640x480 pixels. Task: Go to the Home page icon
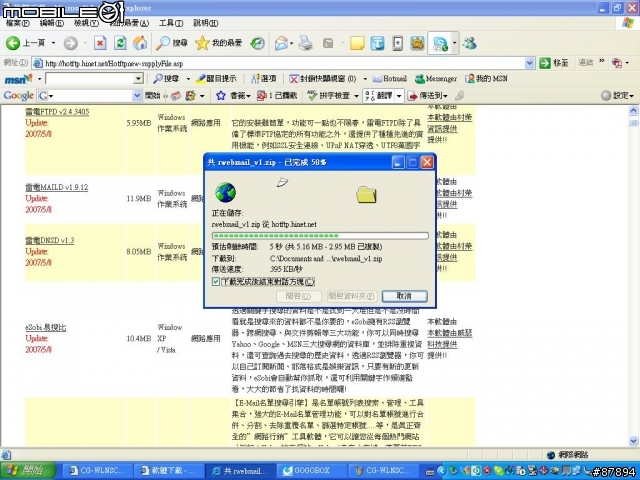click(x=140, y=43)
